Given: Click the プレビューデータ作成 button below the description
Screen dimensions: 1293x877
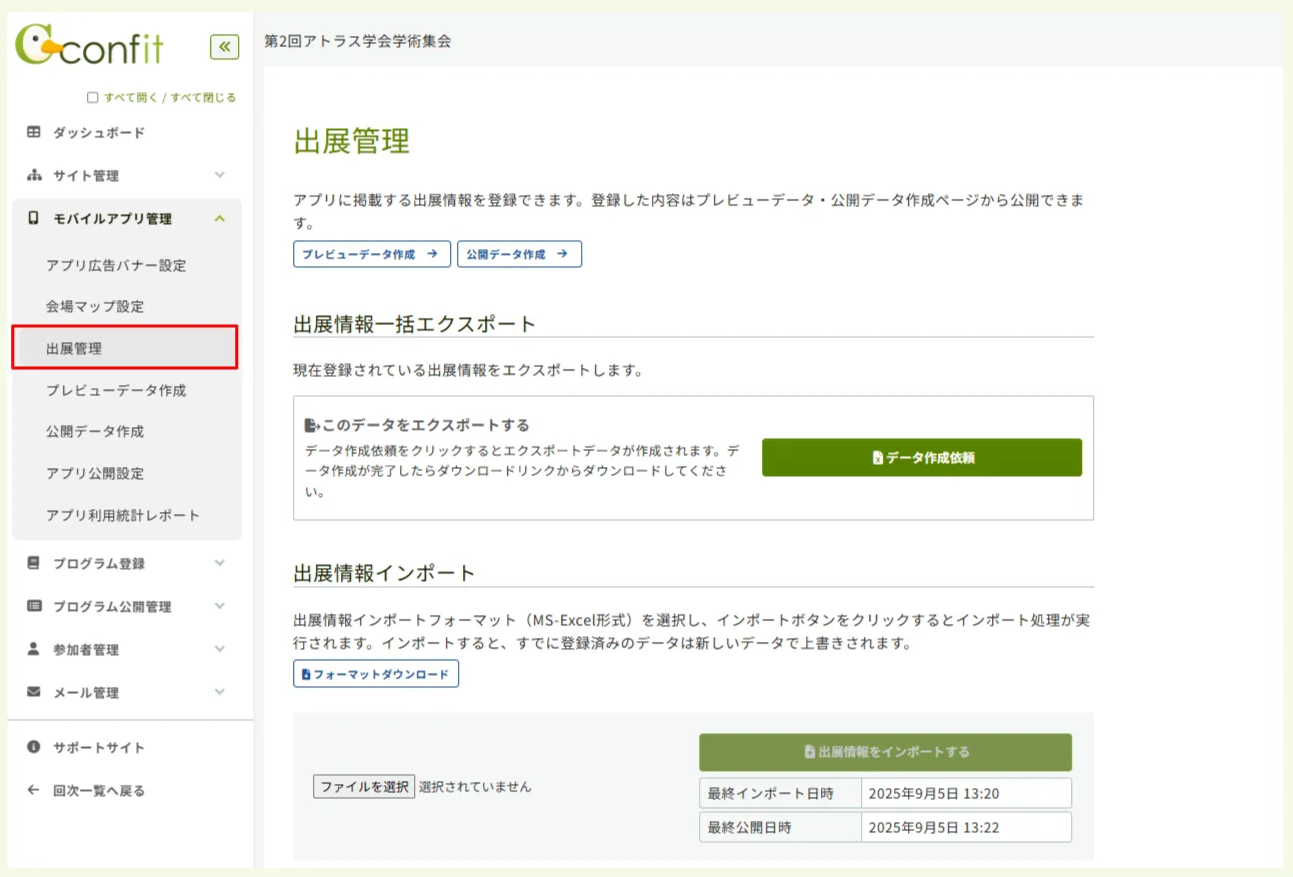Looking at the screenshot, I should click(371, 254).
